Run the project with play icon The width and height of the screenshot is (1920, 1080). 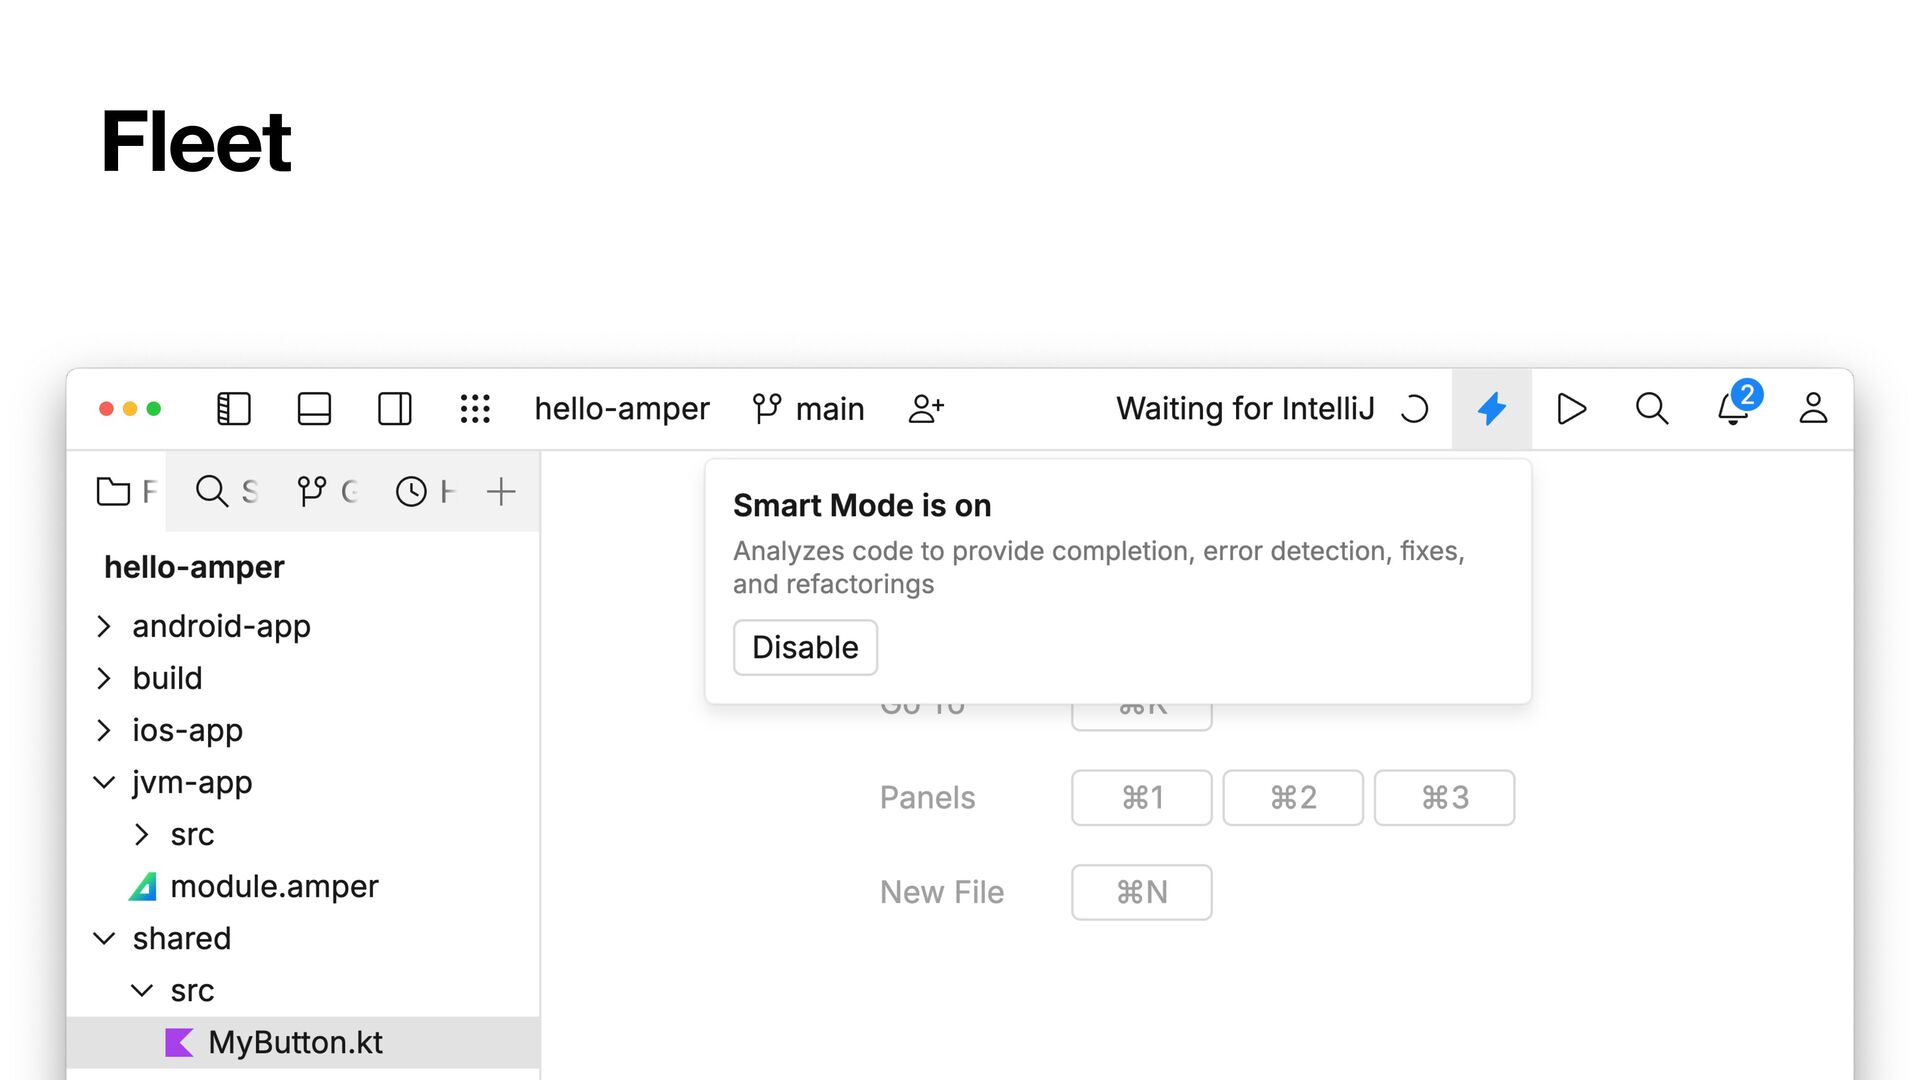[x=1572, y=409]
